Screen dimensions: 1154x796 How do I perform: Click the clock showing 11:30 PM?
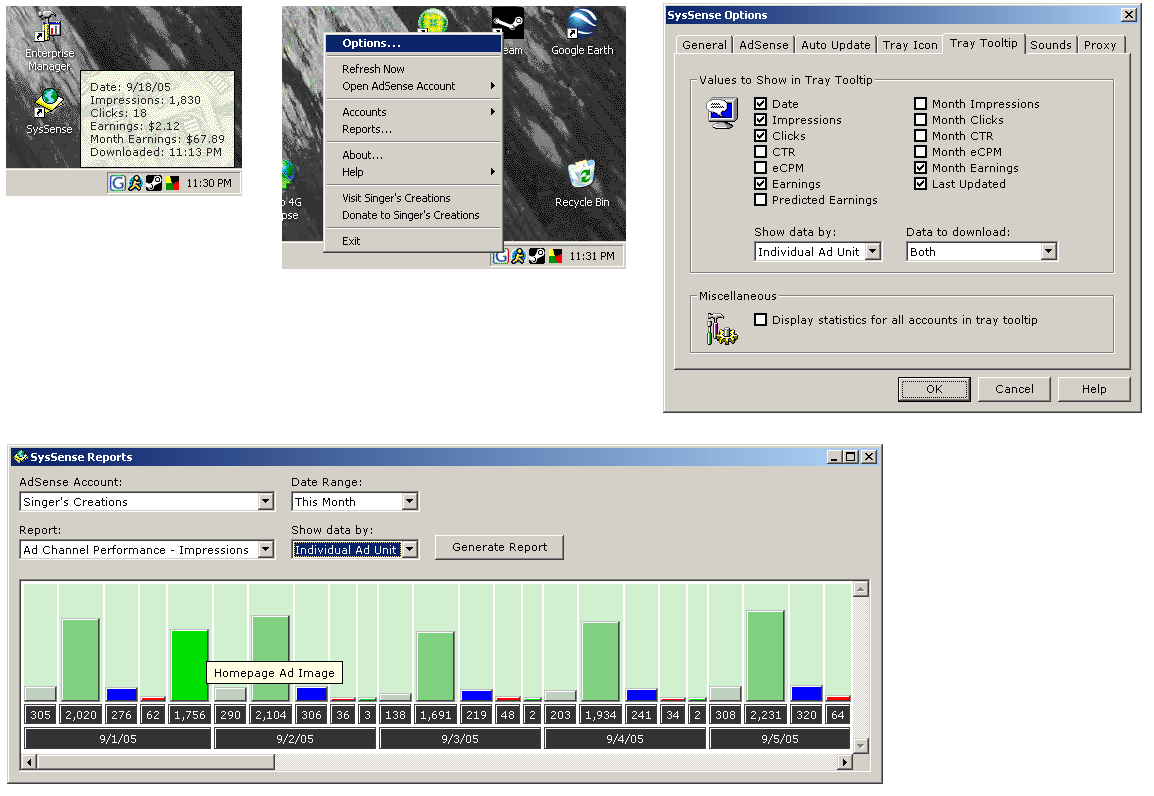click(x=209, y=183)
